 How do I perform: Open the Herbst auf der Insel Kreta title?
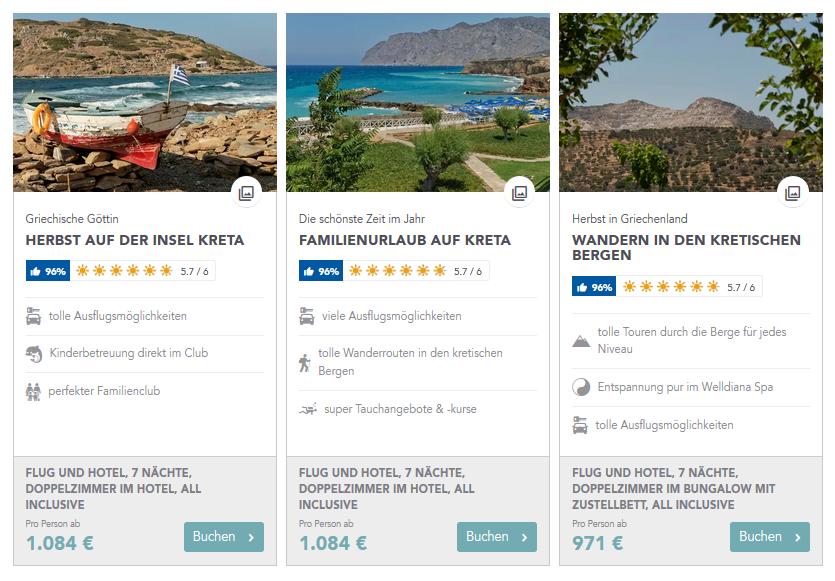click(x=135, y=240)
